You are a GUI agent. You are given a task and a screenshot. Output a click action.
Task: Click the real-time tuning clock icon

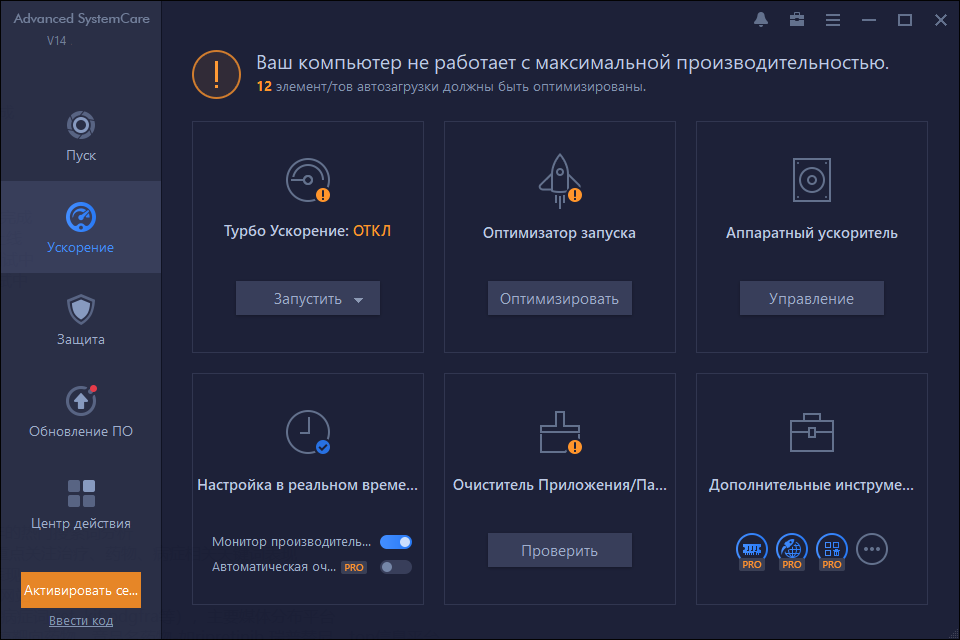pyautogui.click(x=308, y=432)
